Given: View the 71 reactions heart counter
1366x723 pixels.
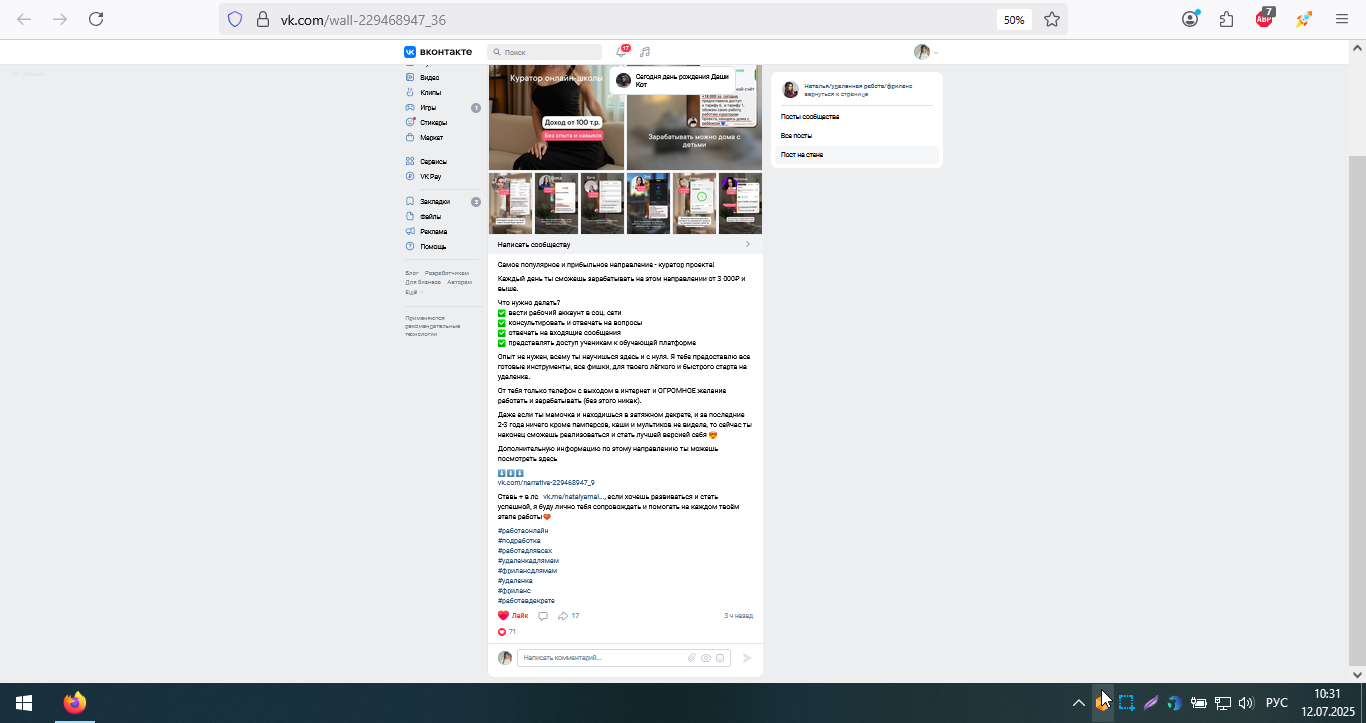Looking at the screenshot, I should click(507, 632).
